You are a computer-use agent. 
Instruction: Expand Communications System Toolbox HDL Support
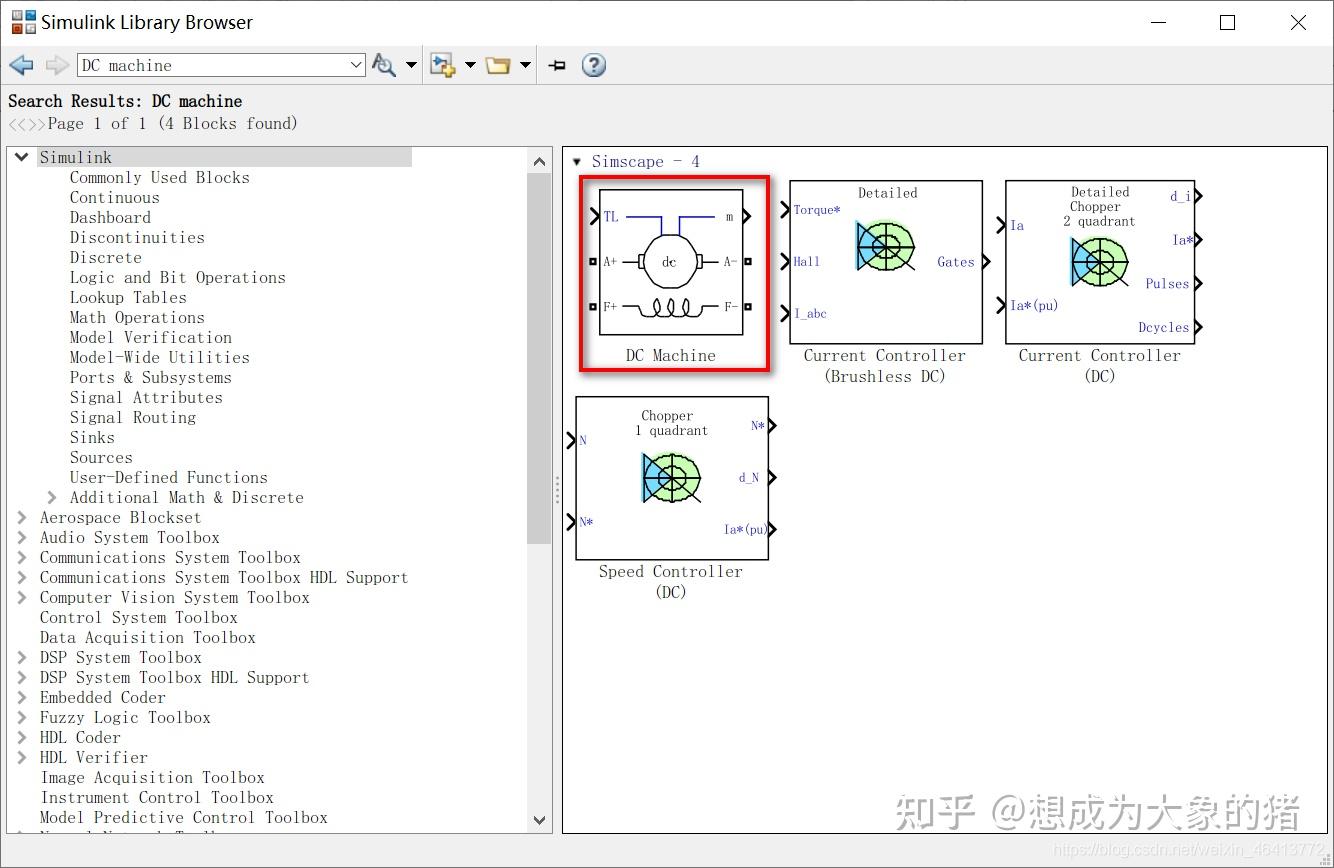21,577
